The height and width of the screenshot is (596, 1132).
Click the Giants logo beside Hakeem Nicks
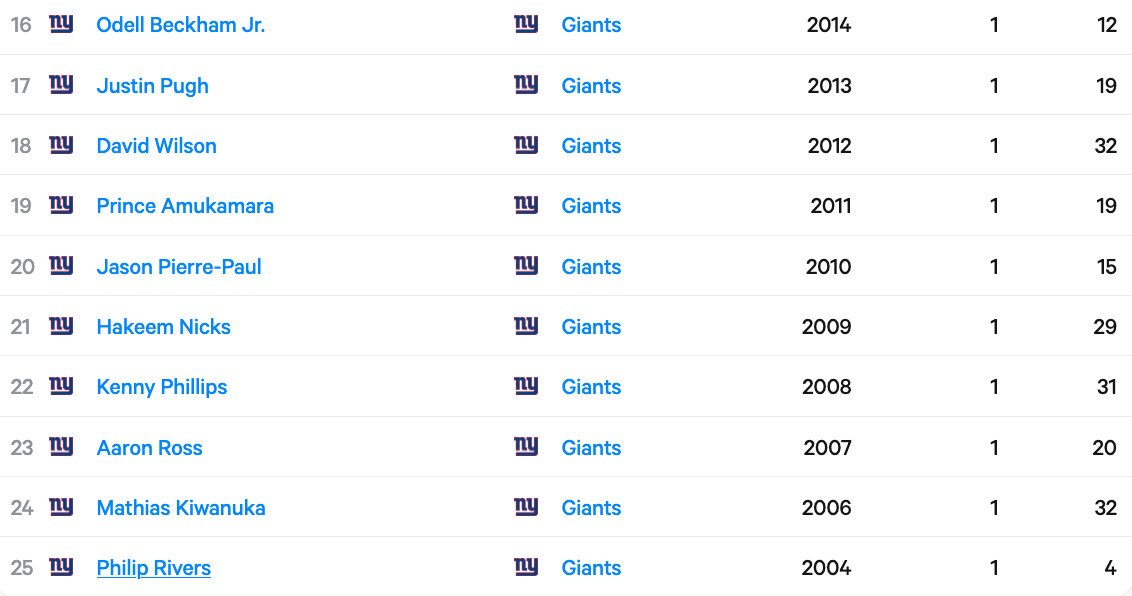point(61,326)
